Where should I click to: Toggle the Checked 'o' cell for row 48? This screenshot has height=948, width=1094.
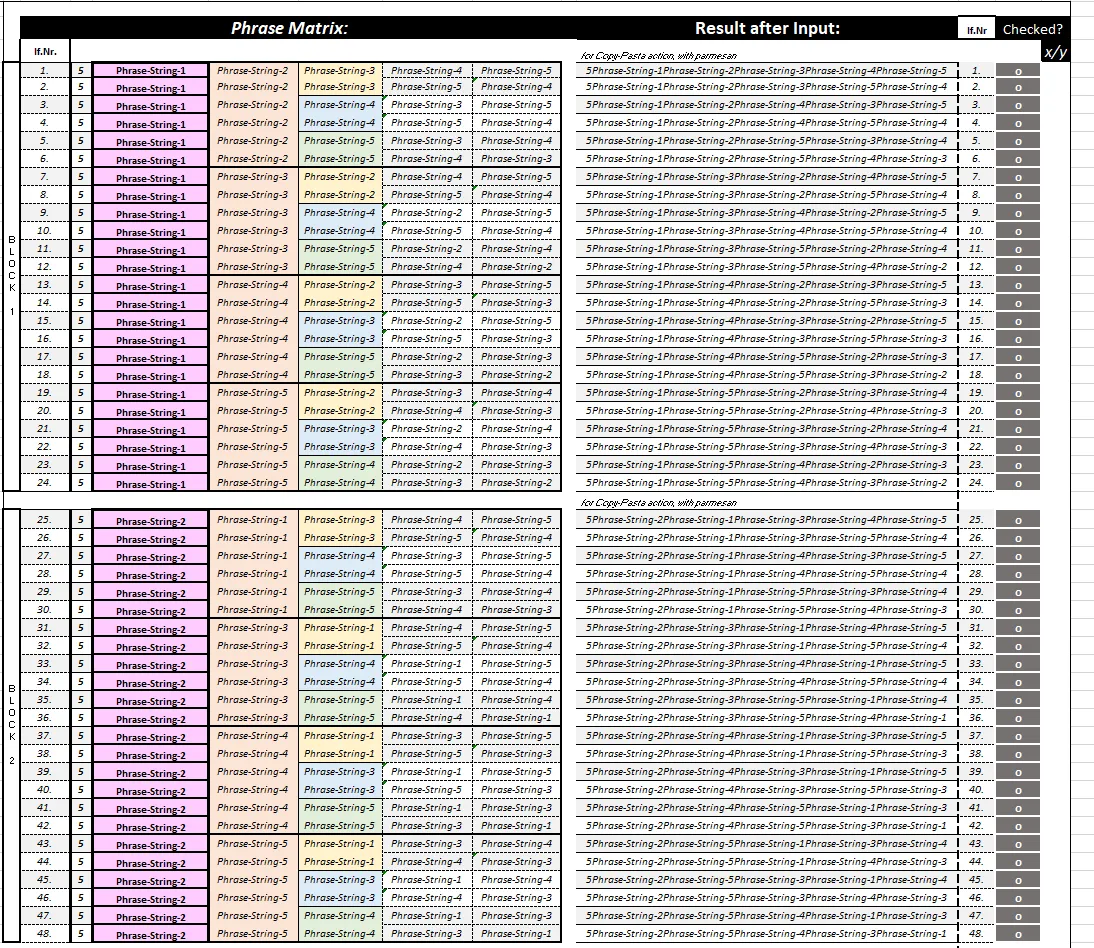tap(1018, 934)
